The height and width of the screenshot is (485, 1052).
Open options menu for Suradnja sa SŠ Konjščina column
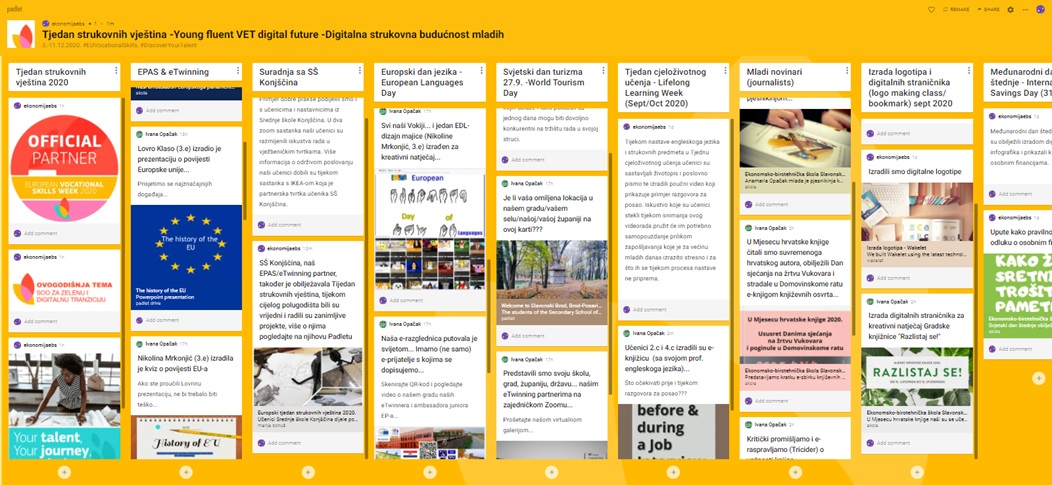tap(360, 70)
